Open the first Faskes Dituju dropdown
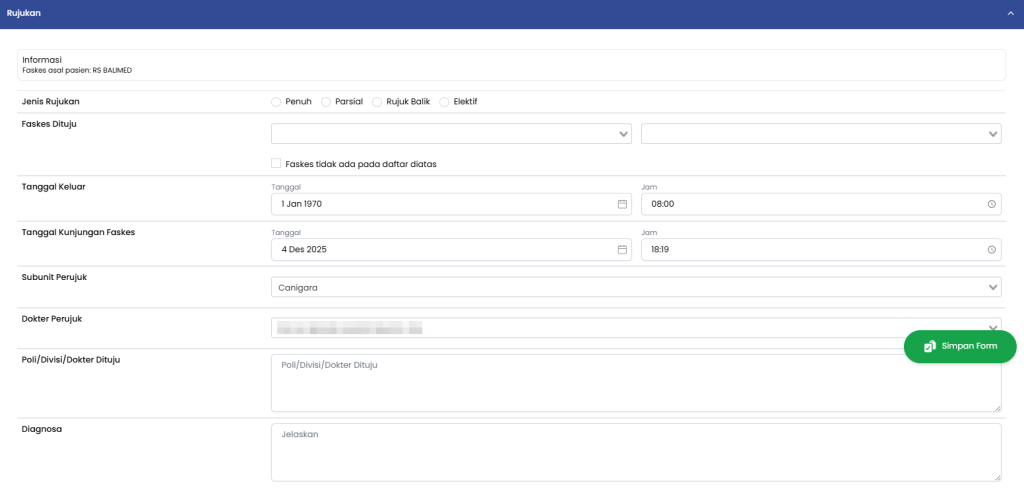Screen dimensions: 1024x488 [450, 134]
